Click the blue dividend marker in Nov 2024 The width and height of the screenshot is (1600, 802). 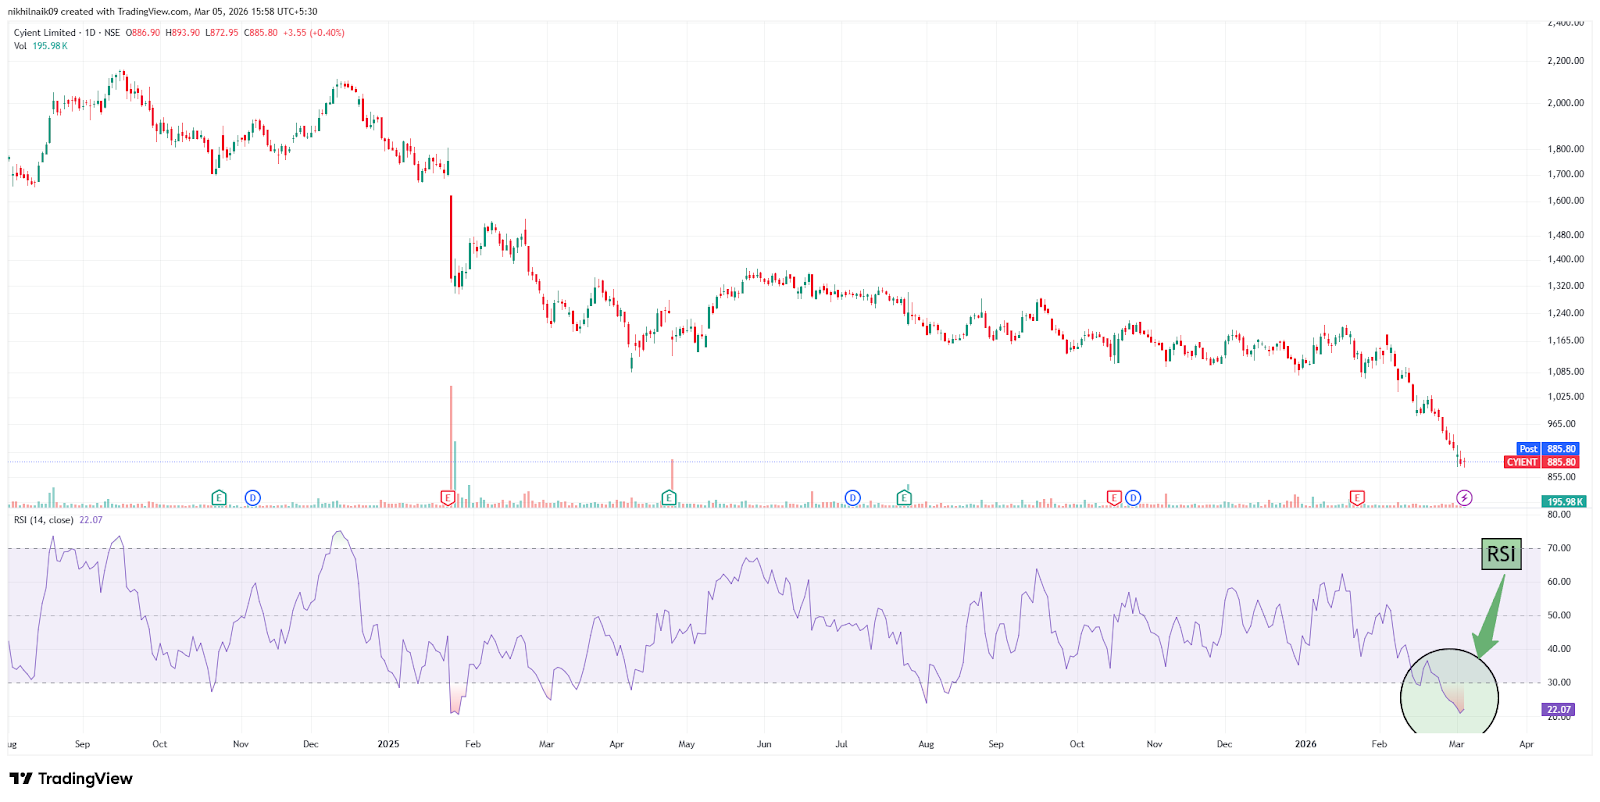[252, 498]
